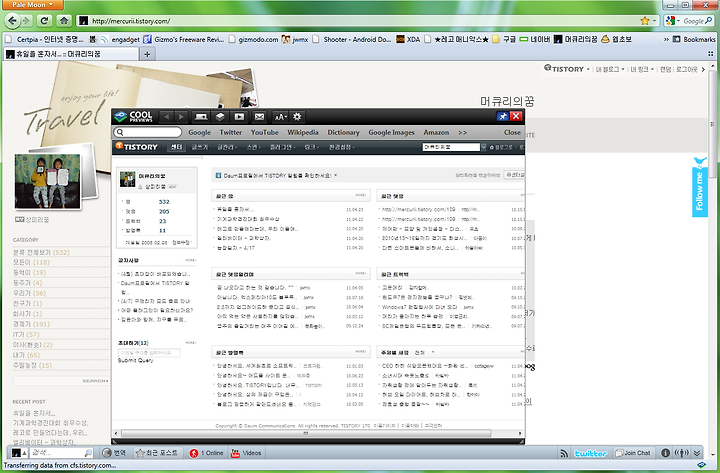
Task: Click the SEARCH button in sidebar
Action: 96,381
